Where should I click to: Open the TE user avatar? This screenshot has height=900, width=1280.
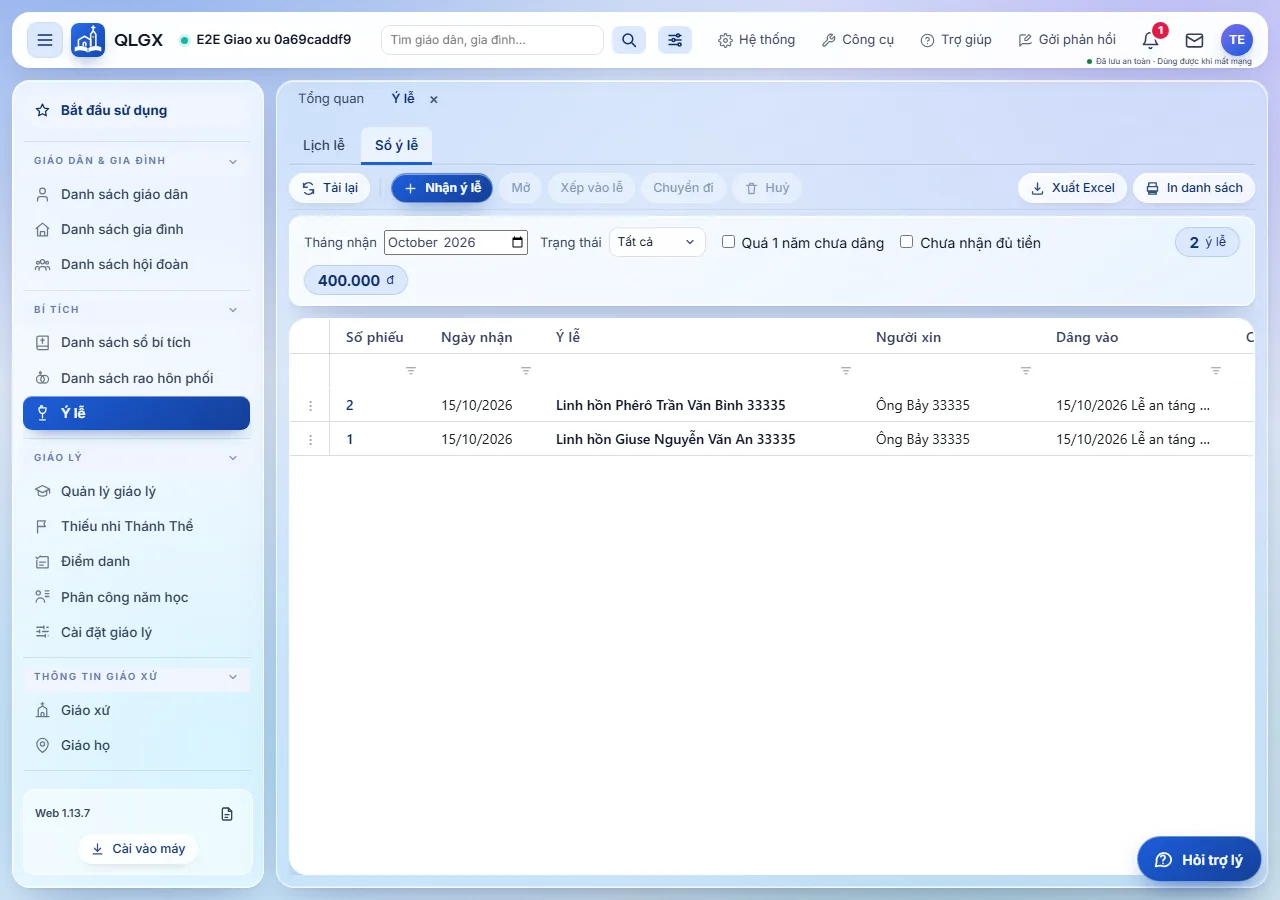coord(1237,40)
